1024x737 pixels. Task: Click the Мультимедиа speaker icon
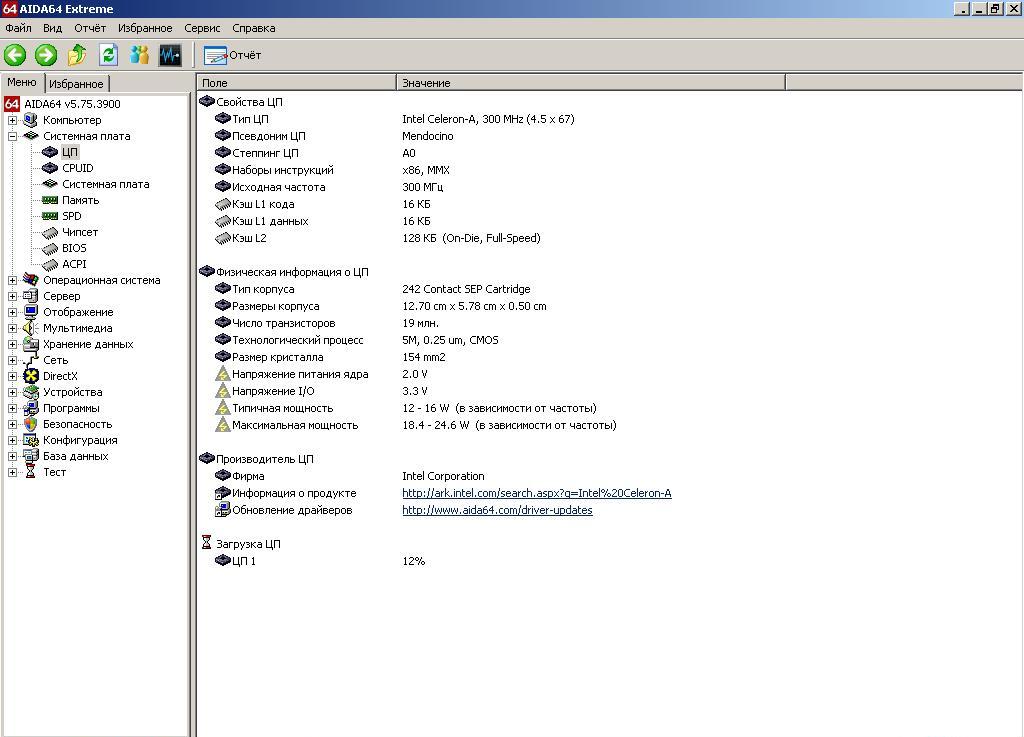coord(31,328)
